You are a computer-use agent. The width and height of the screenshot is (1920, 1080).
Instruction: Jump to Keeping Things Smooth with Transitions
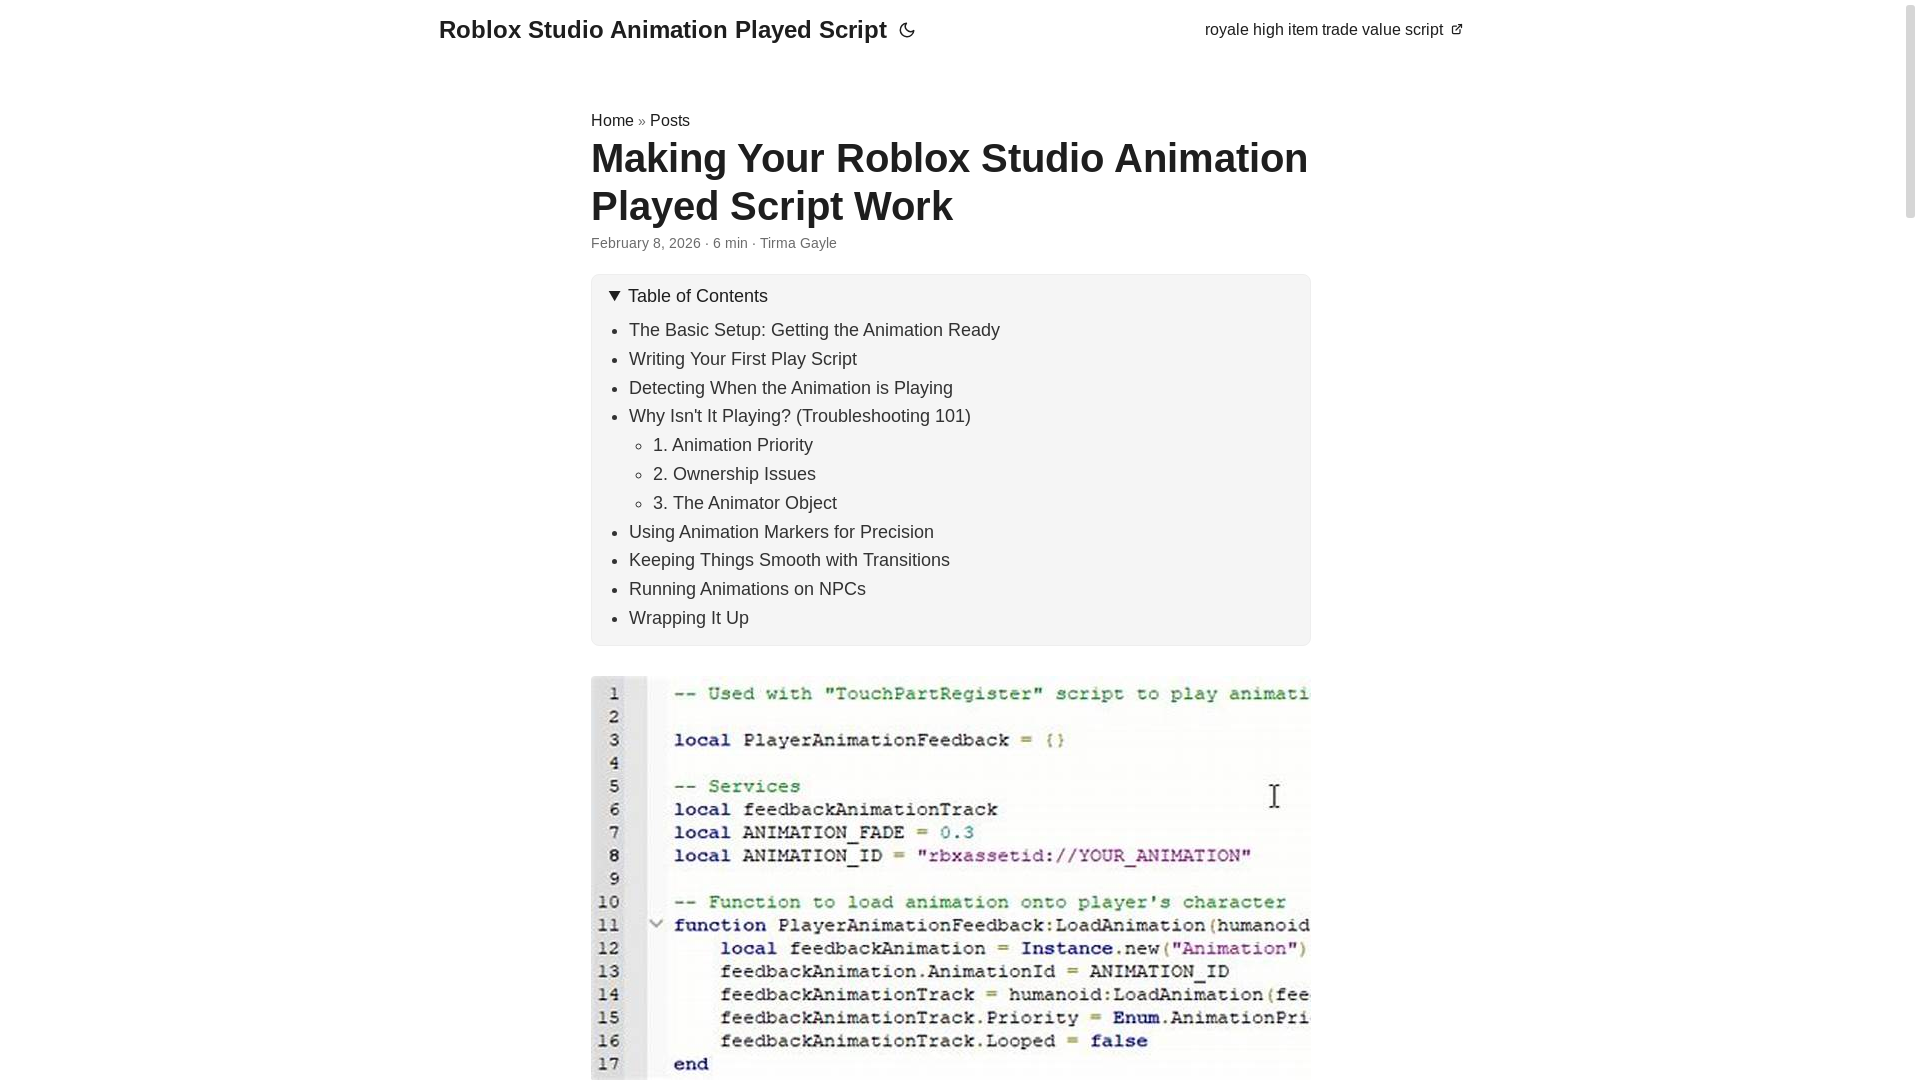click(789, 560)
